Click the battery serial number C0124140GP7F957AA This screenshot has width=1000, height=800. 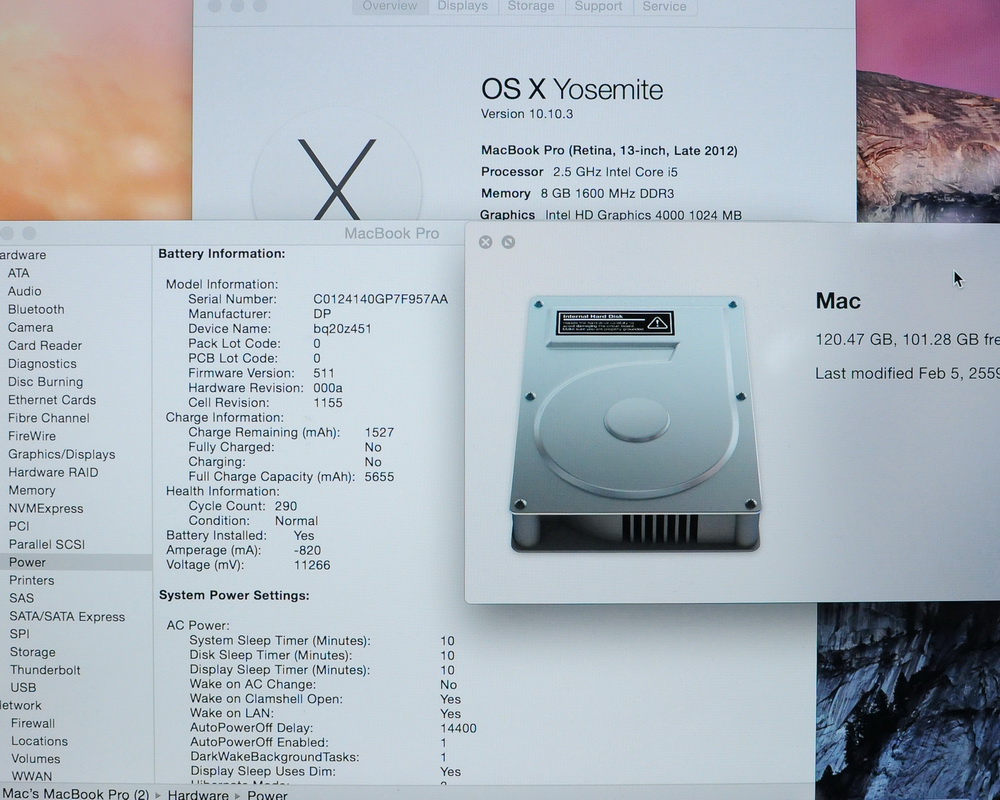point(380,299)
